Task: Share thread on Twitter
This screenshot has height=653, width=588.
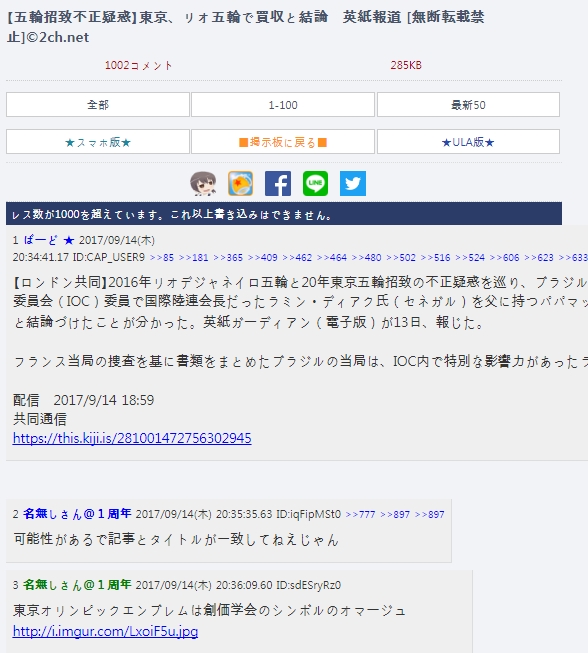Action: click(353, 183)
